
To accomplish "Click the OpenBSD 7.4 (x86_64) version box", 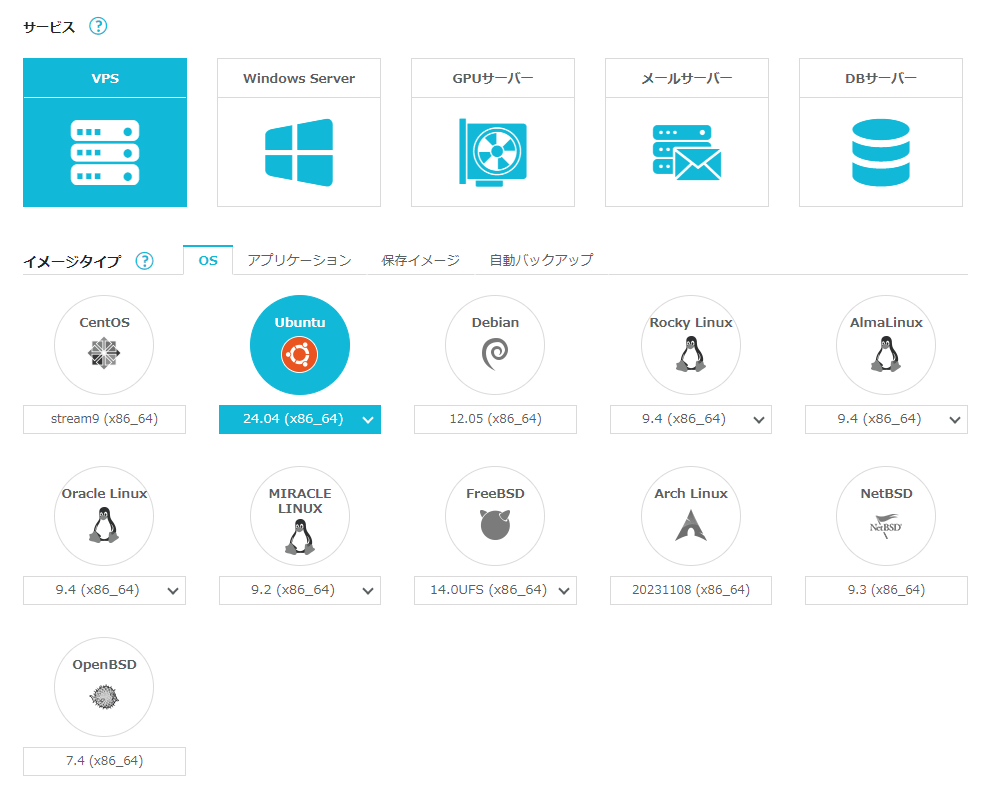I will point(104,761).
